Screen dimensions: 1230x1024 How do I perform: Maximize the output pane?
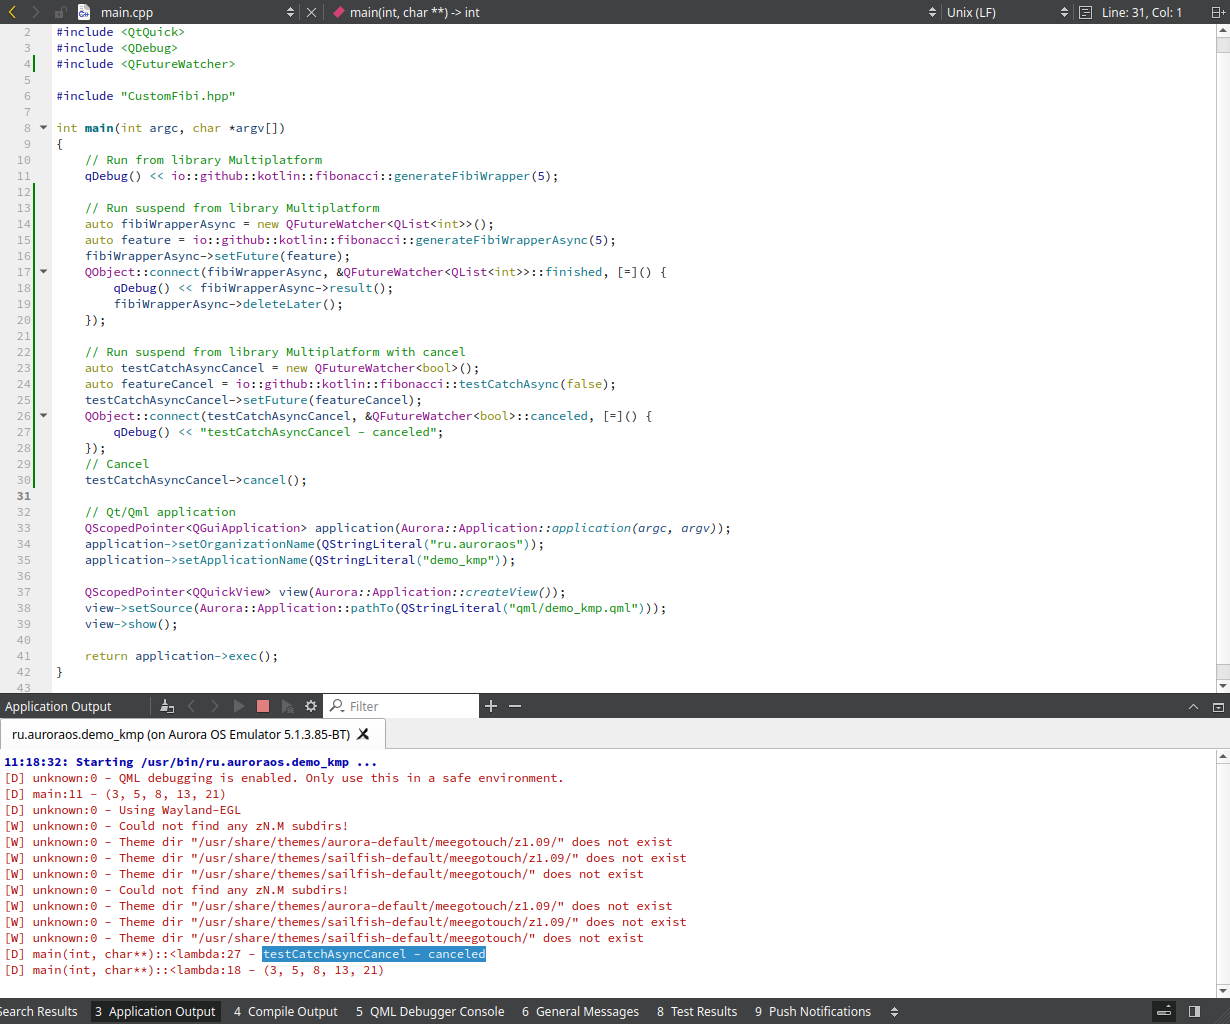1193,706
